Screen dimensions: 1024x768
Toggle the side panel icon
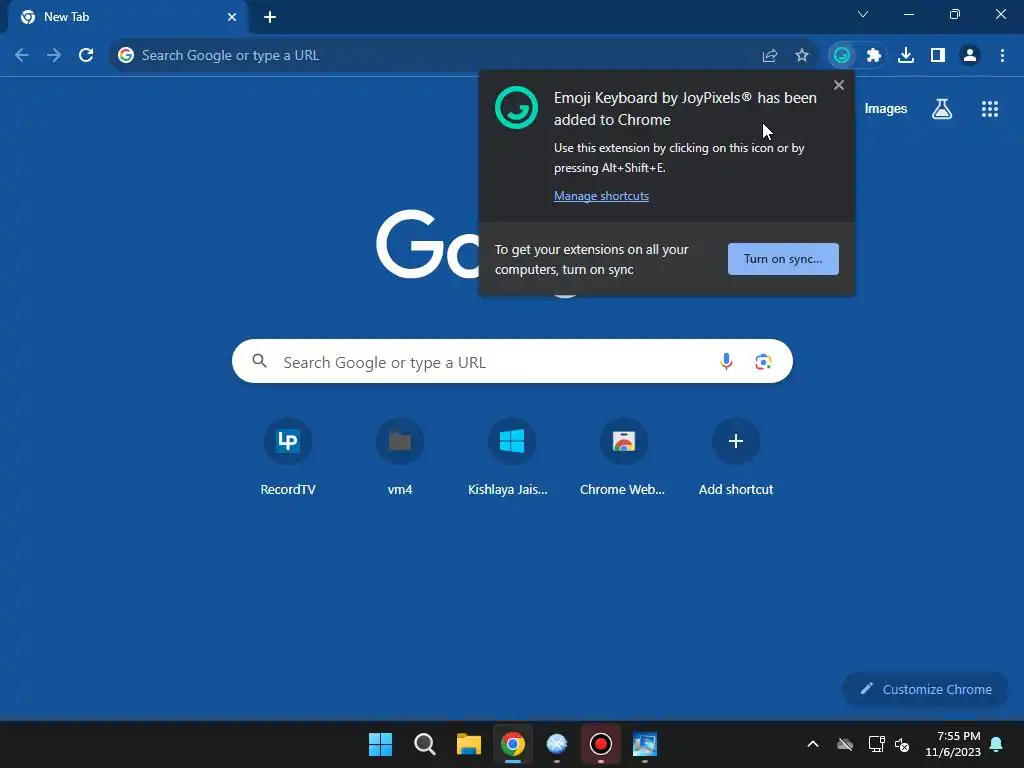938,56
